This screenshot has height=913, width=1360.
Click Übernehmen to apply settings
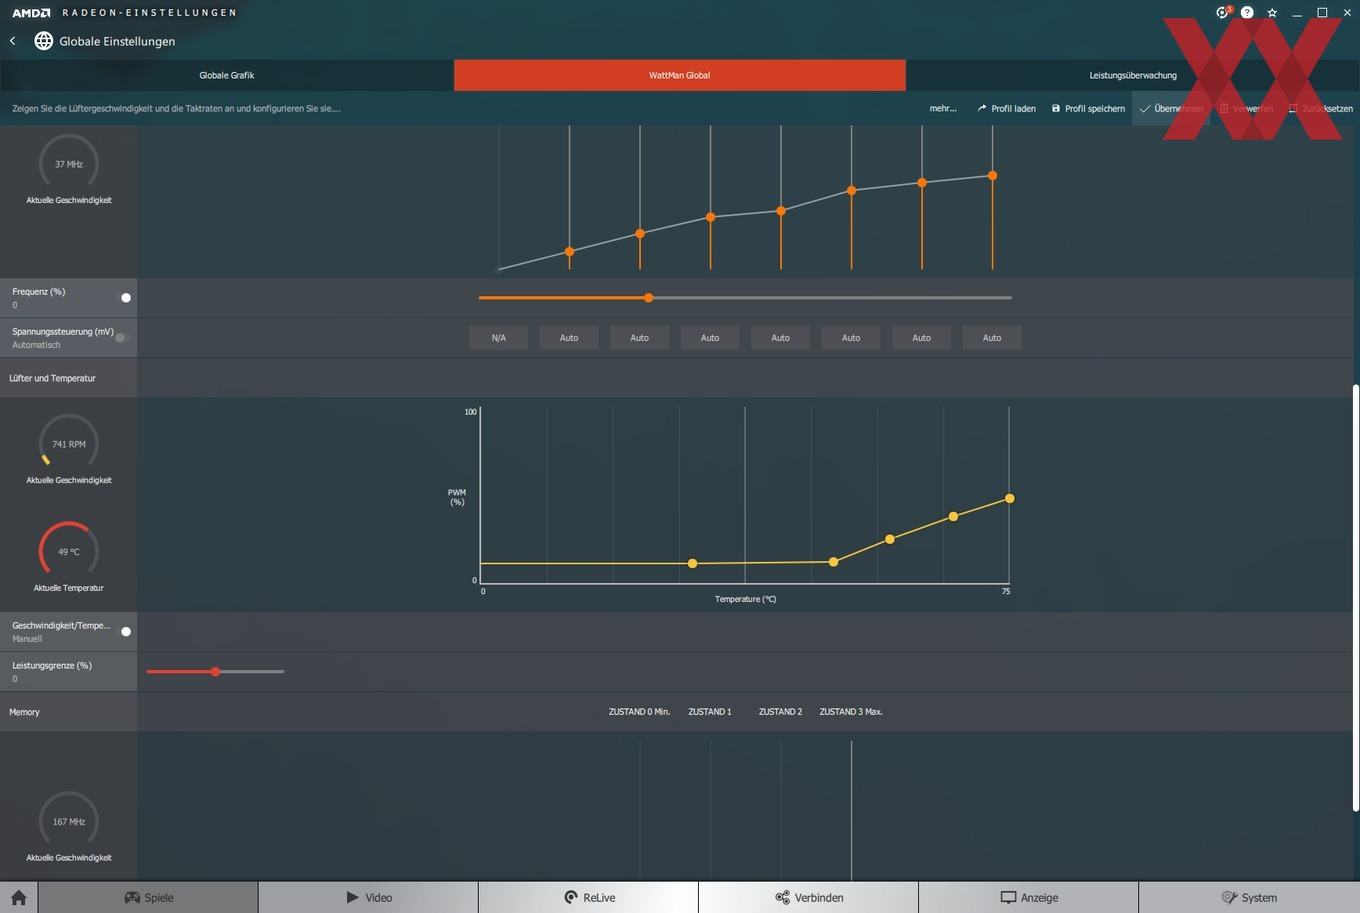(1171, 108)
